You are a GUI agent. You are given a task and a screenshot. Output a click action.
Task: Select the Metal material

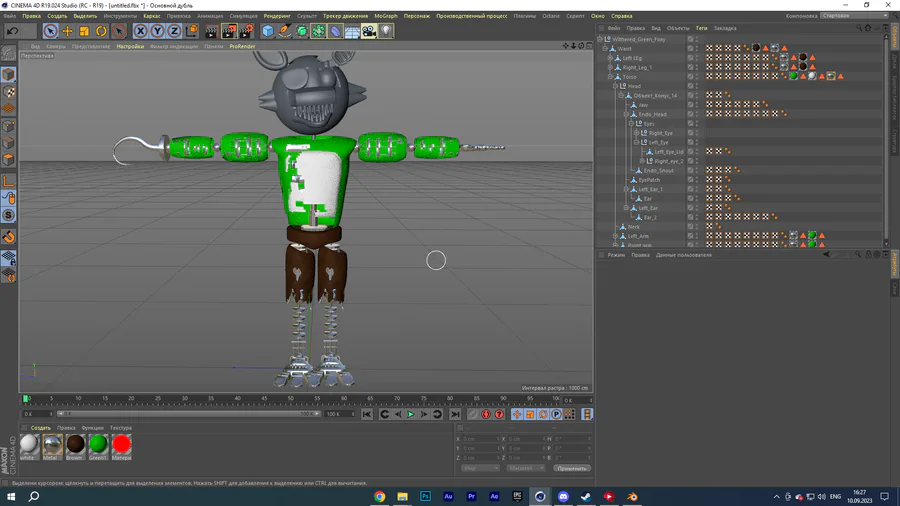coord(52,445)
